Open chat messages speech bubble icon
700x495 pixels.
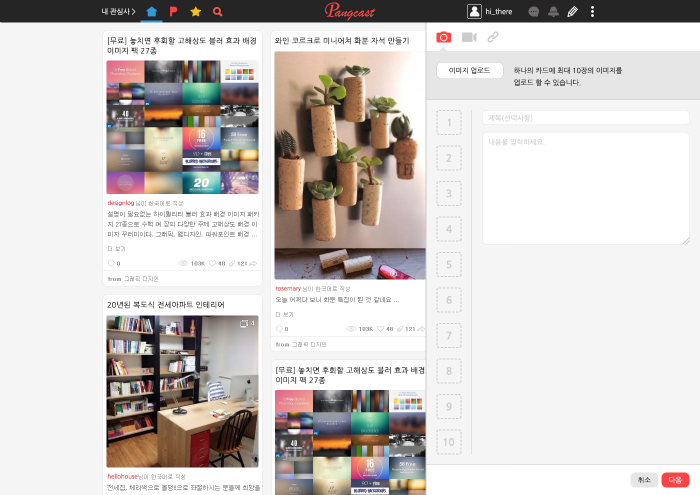(x=533, y=12)
